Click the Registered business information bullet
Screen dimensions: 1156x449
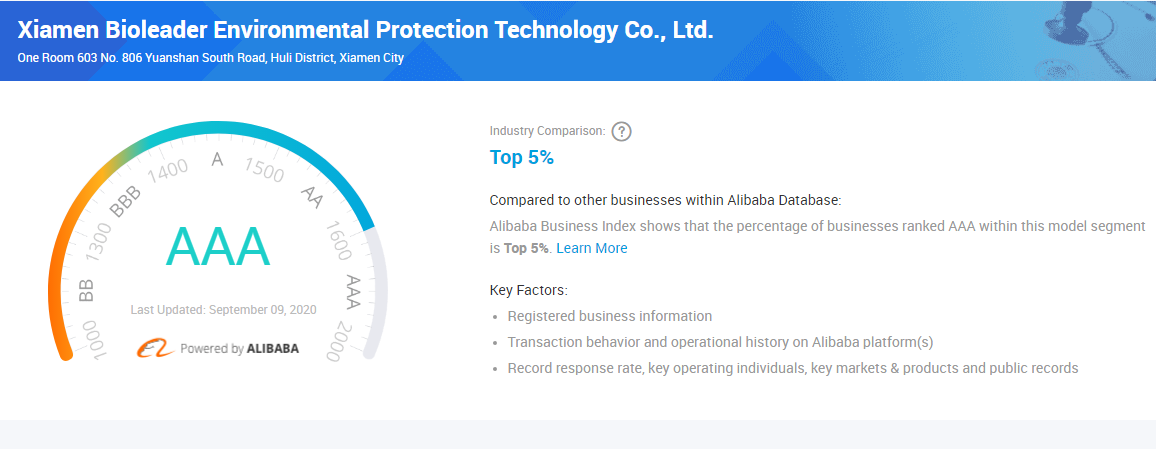pyautogui.click(x=610, y=316)
